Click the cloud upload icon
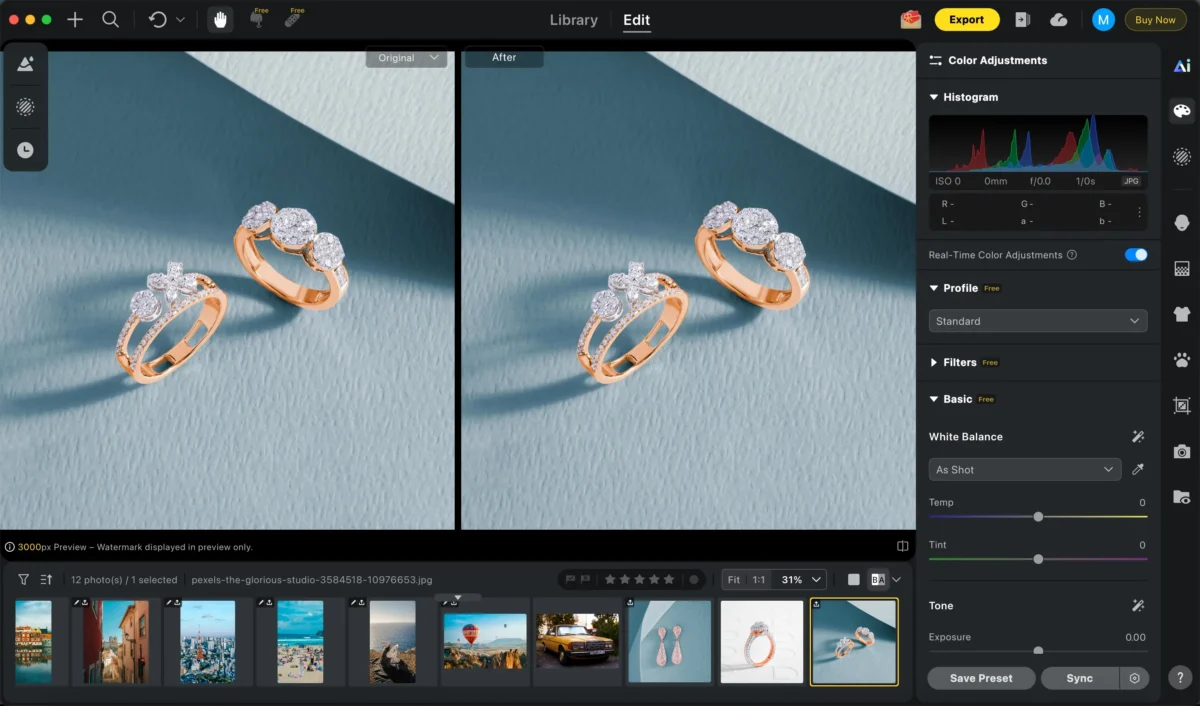Image resolution: width=1200 pixels, height=706 pixels. [x=1059, y=20]
